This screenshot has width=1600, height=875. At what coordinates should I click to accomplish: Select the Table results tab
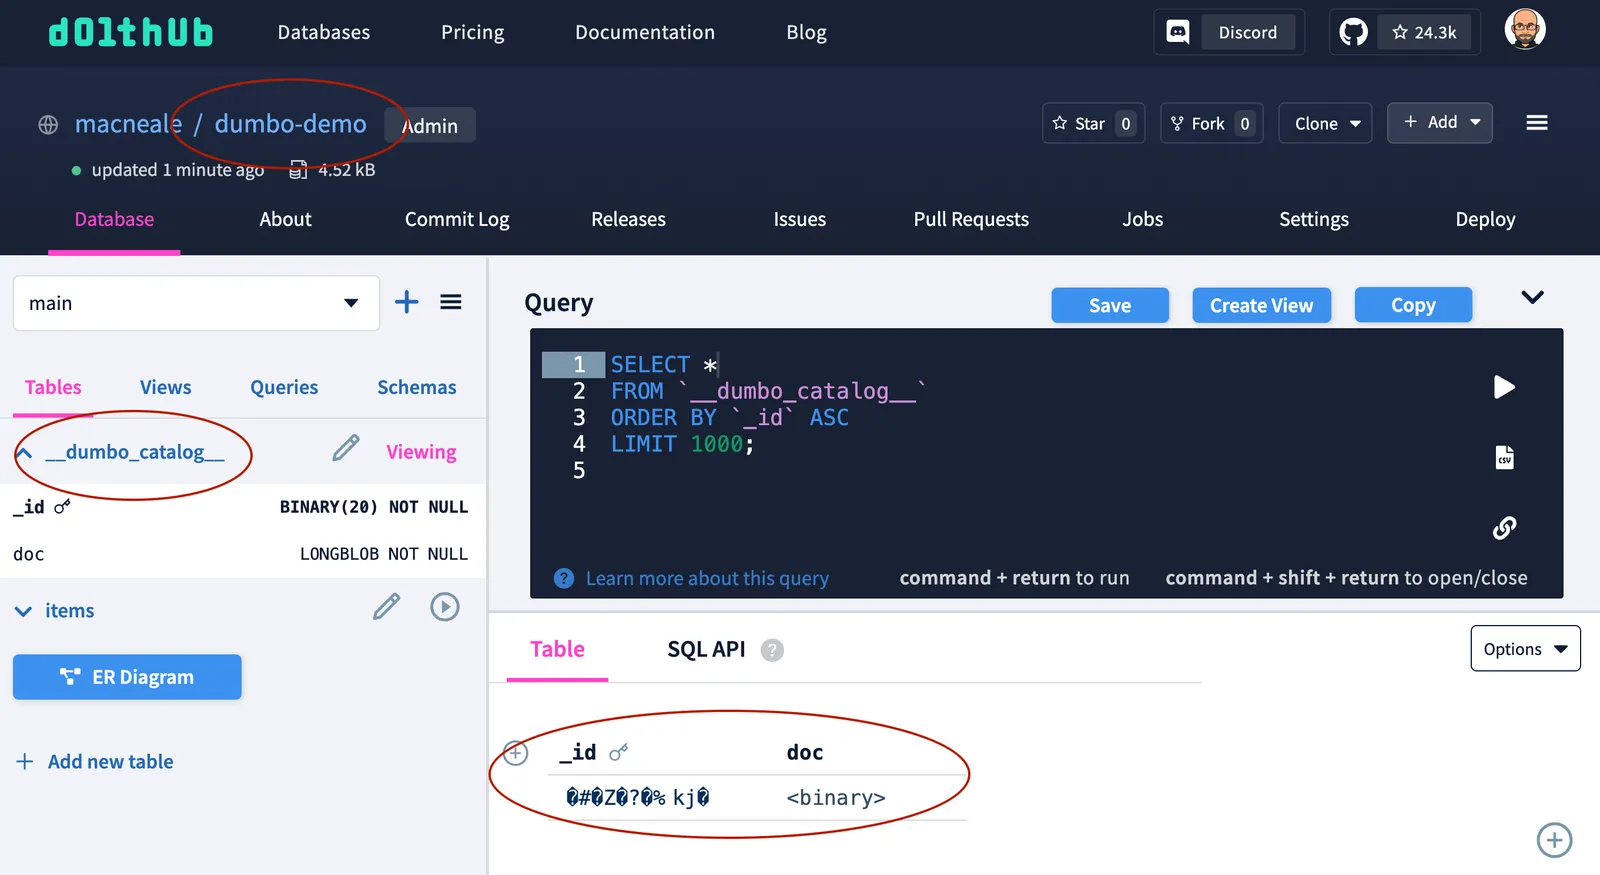point(557,649)
